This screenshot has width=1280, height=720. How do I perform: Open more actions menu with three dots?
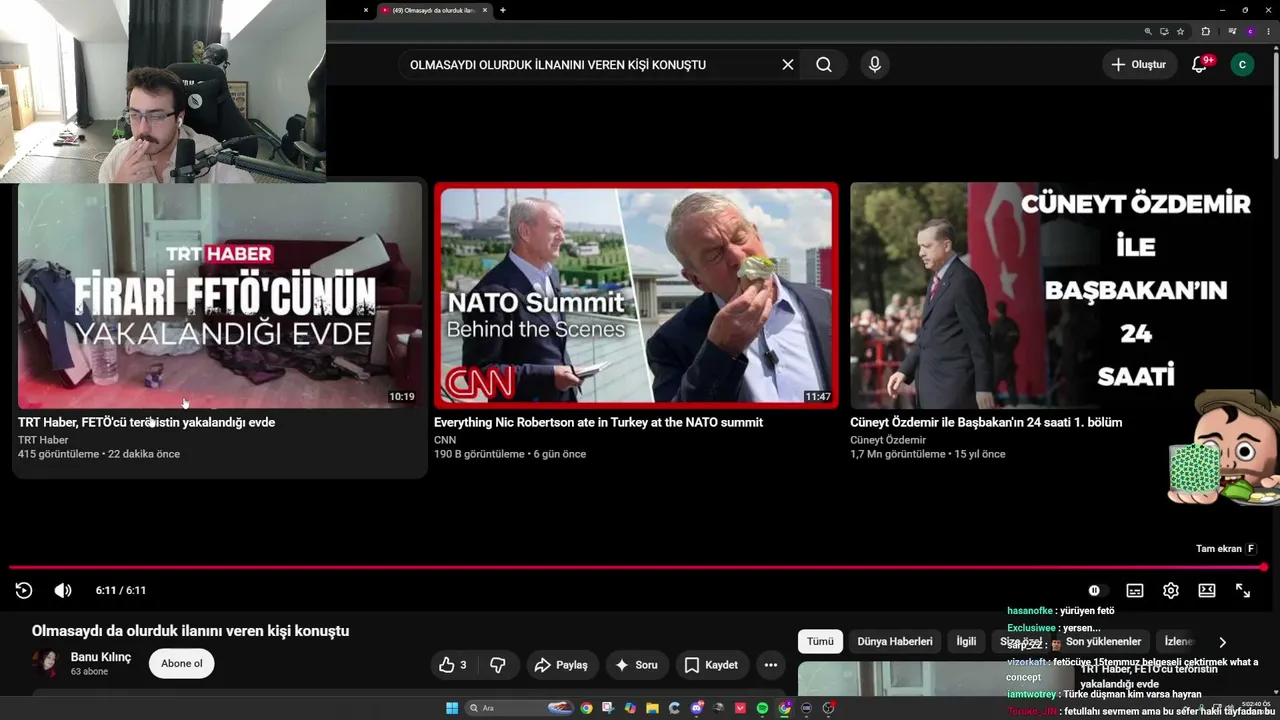770,665
